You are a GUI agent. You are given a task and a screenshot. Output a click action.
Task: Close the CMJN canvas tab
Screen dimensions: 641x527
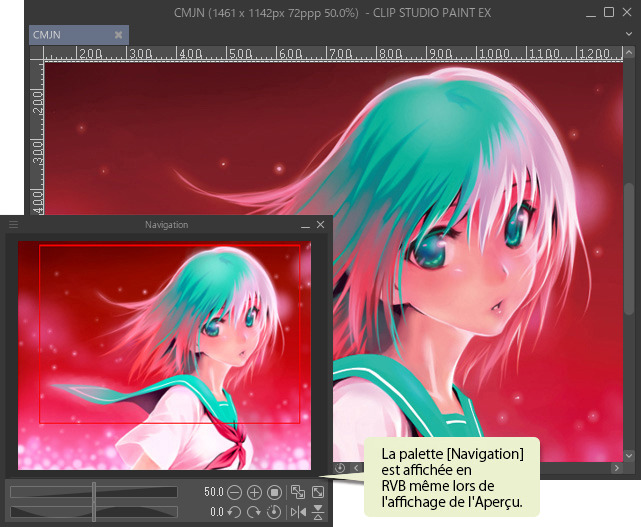click(x=119, y=35)
